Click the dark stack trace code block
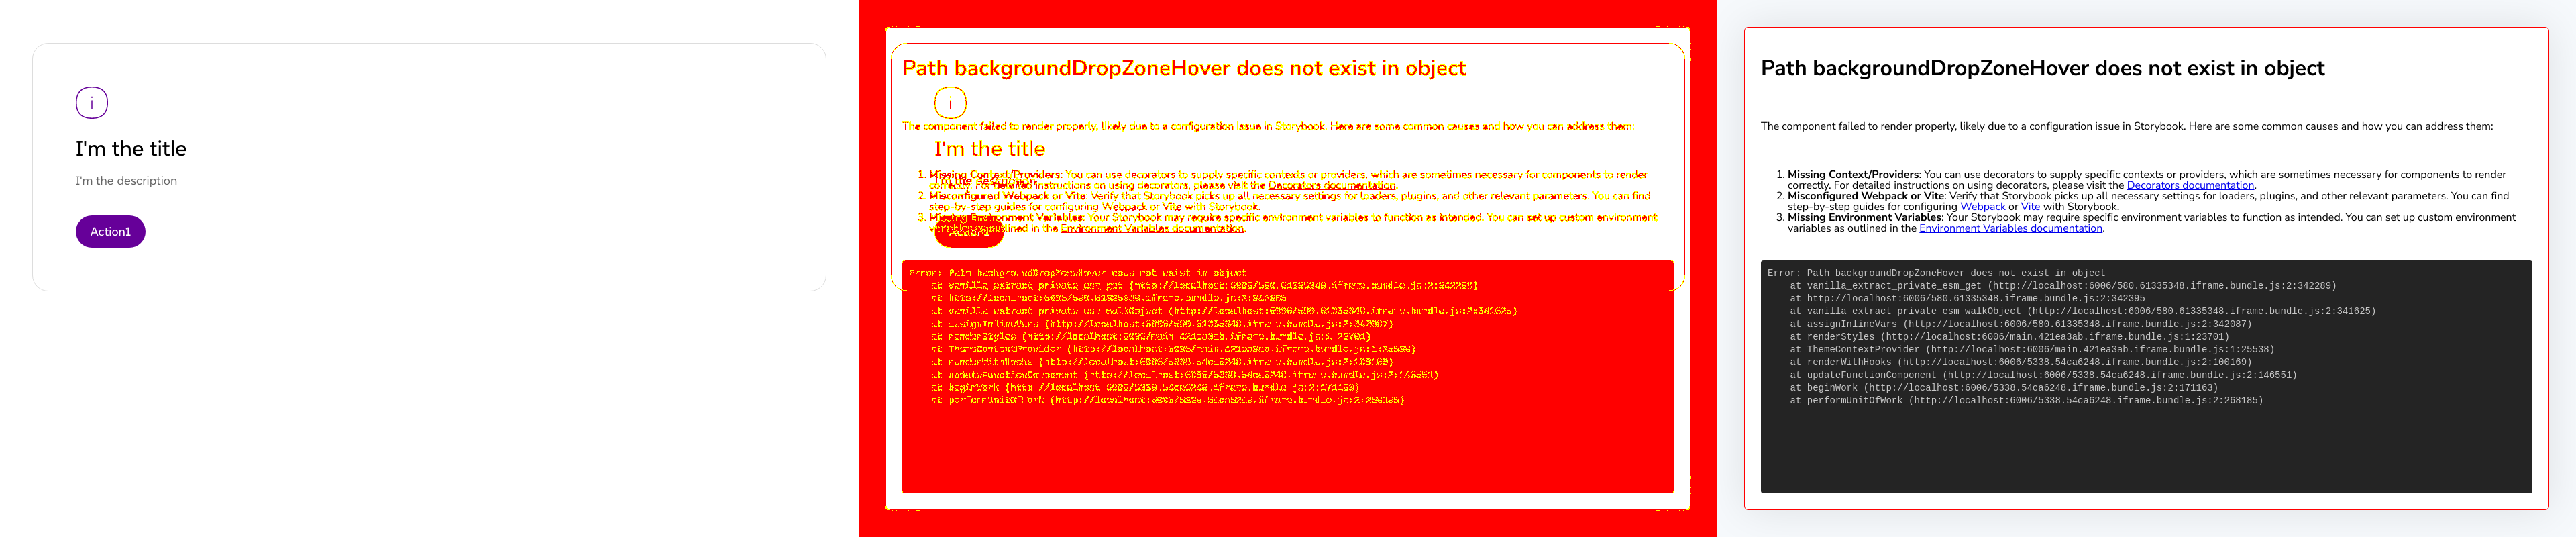Screen dimensions: 2576x537 point(2146,377)
